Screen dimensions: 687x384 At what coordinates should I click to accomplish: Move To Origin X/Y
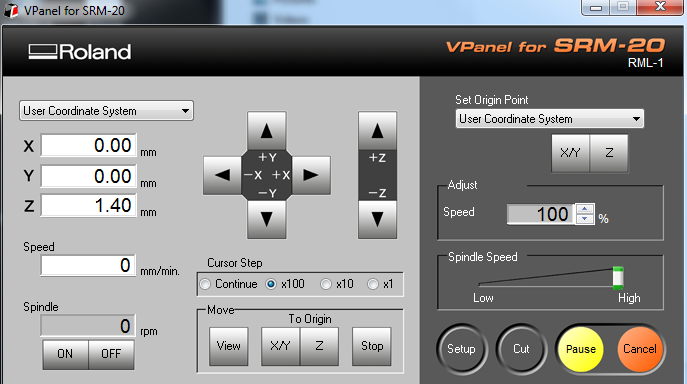[280, 346]
